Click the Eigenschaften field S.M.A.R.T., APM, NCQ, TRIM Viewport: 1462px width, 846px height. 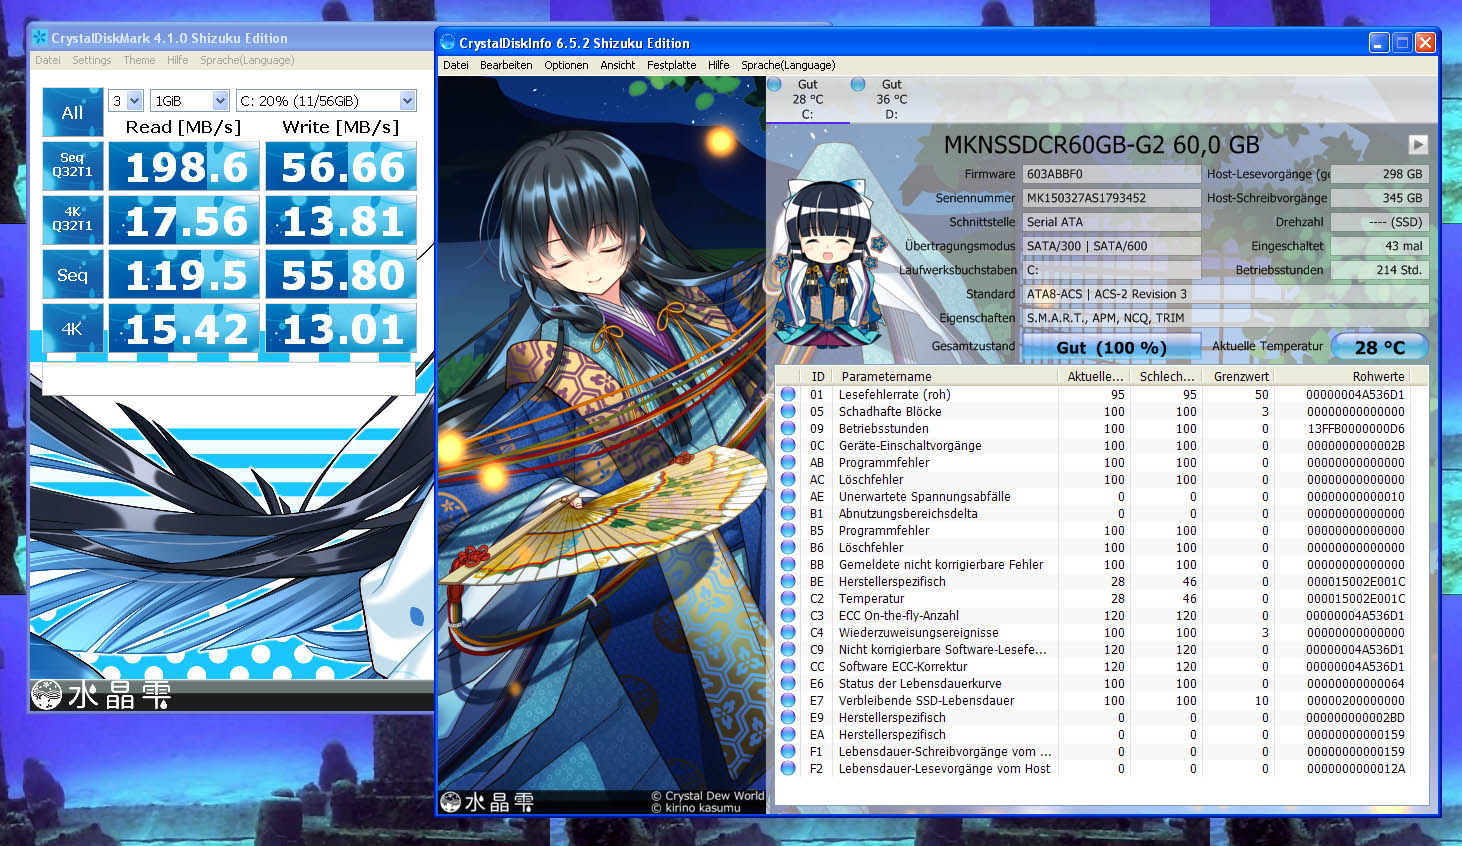1226,318
